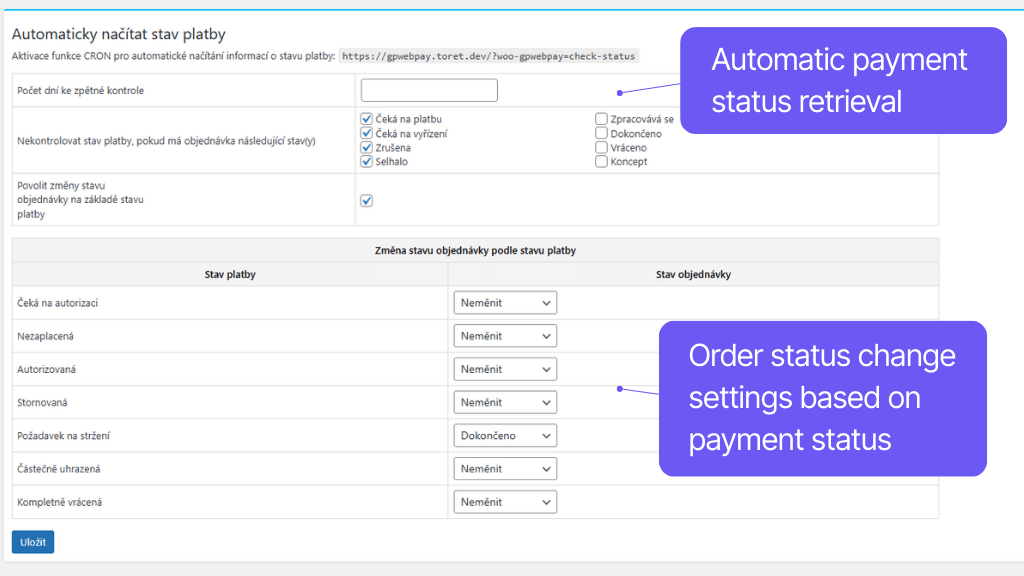Focus the Počet dní ke zpětné kontrole field
This screenshot has width=1024, height=576.
pos(429,90)
